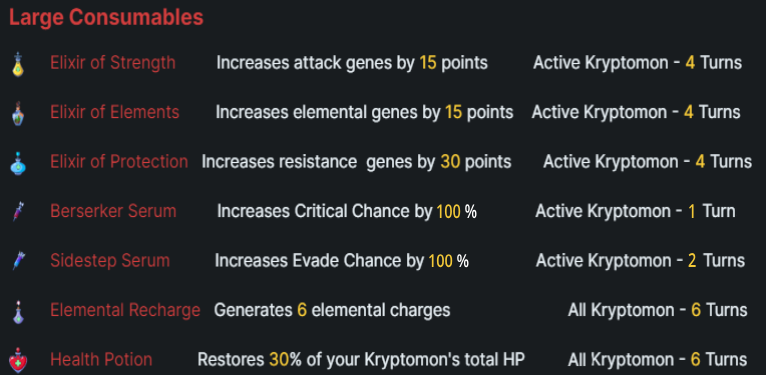The image size is (766, 375).
Task: Click the Berserker Serum syringe icon
Action: click(18, 211)
